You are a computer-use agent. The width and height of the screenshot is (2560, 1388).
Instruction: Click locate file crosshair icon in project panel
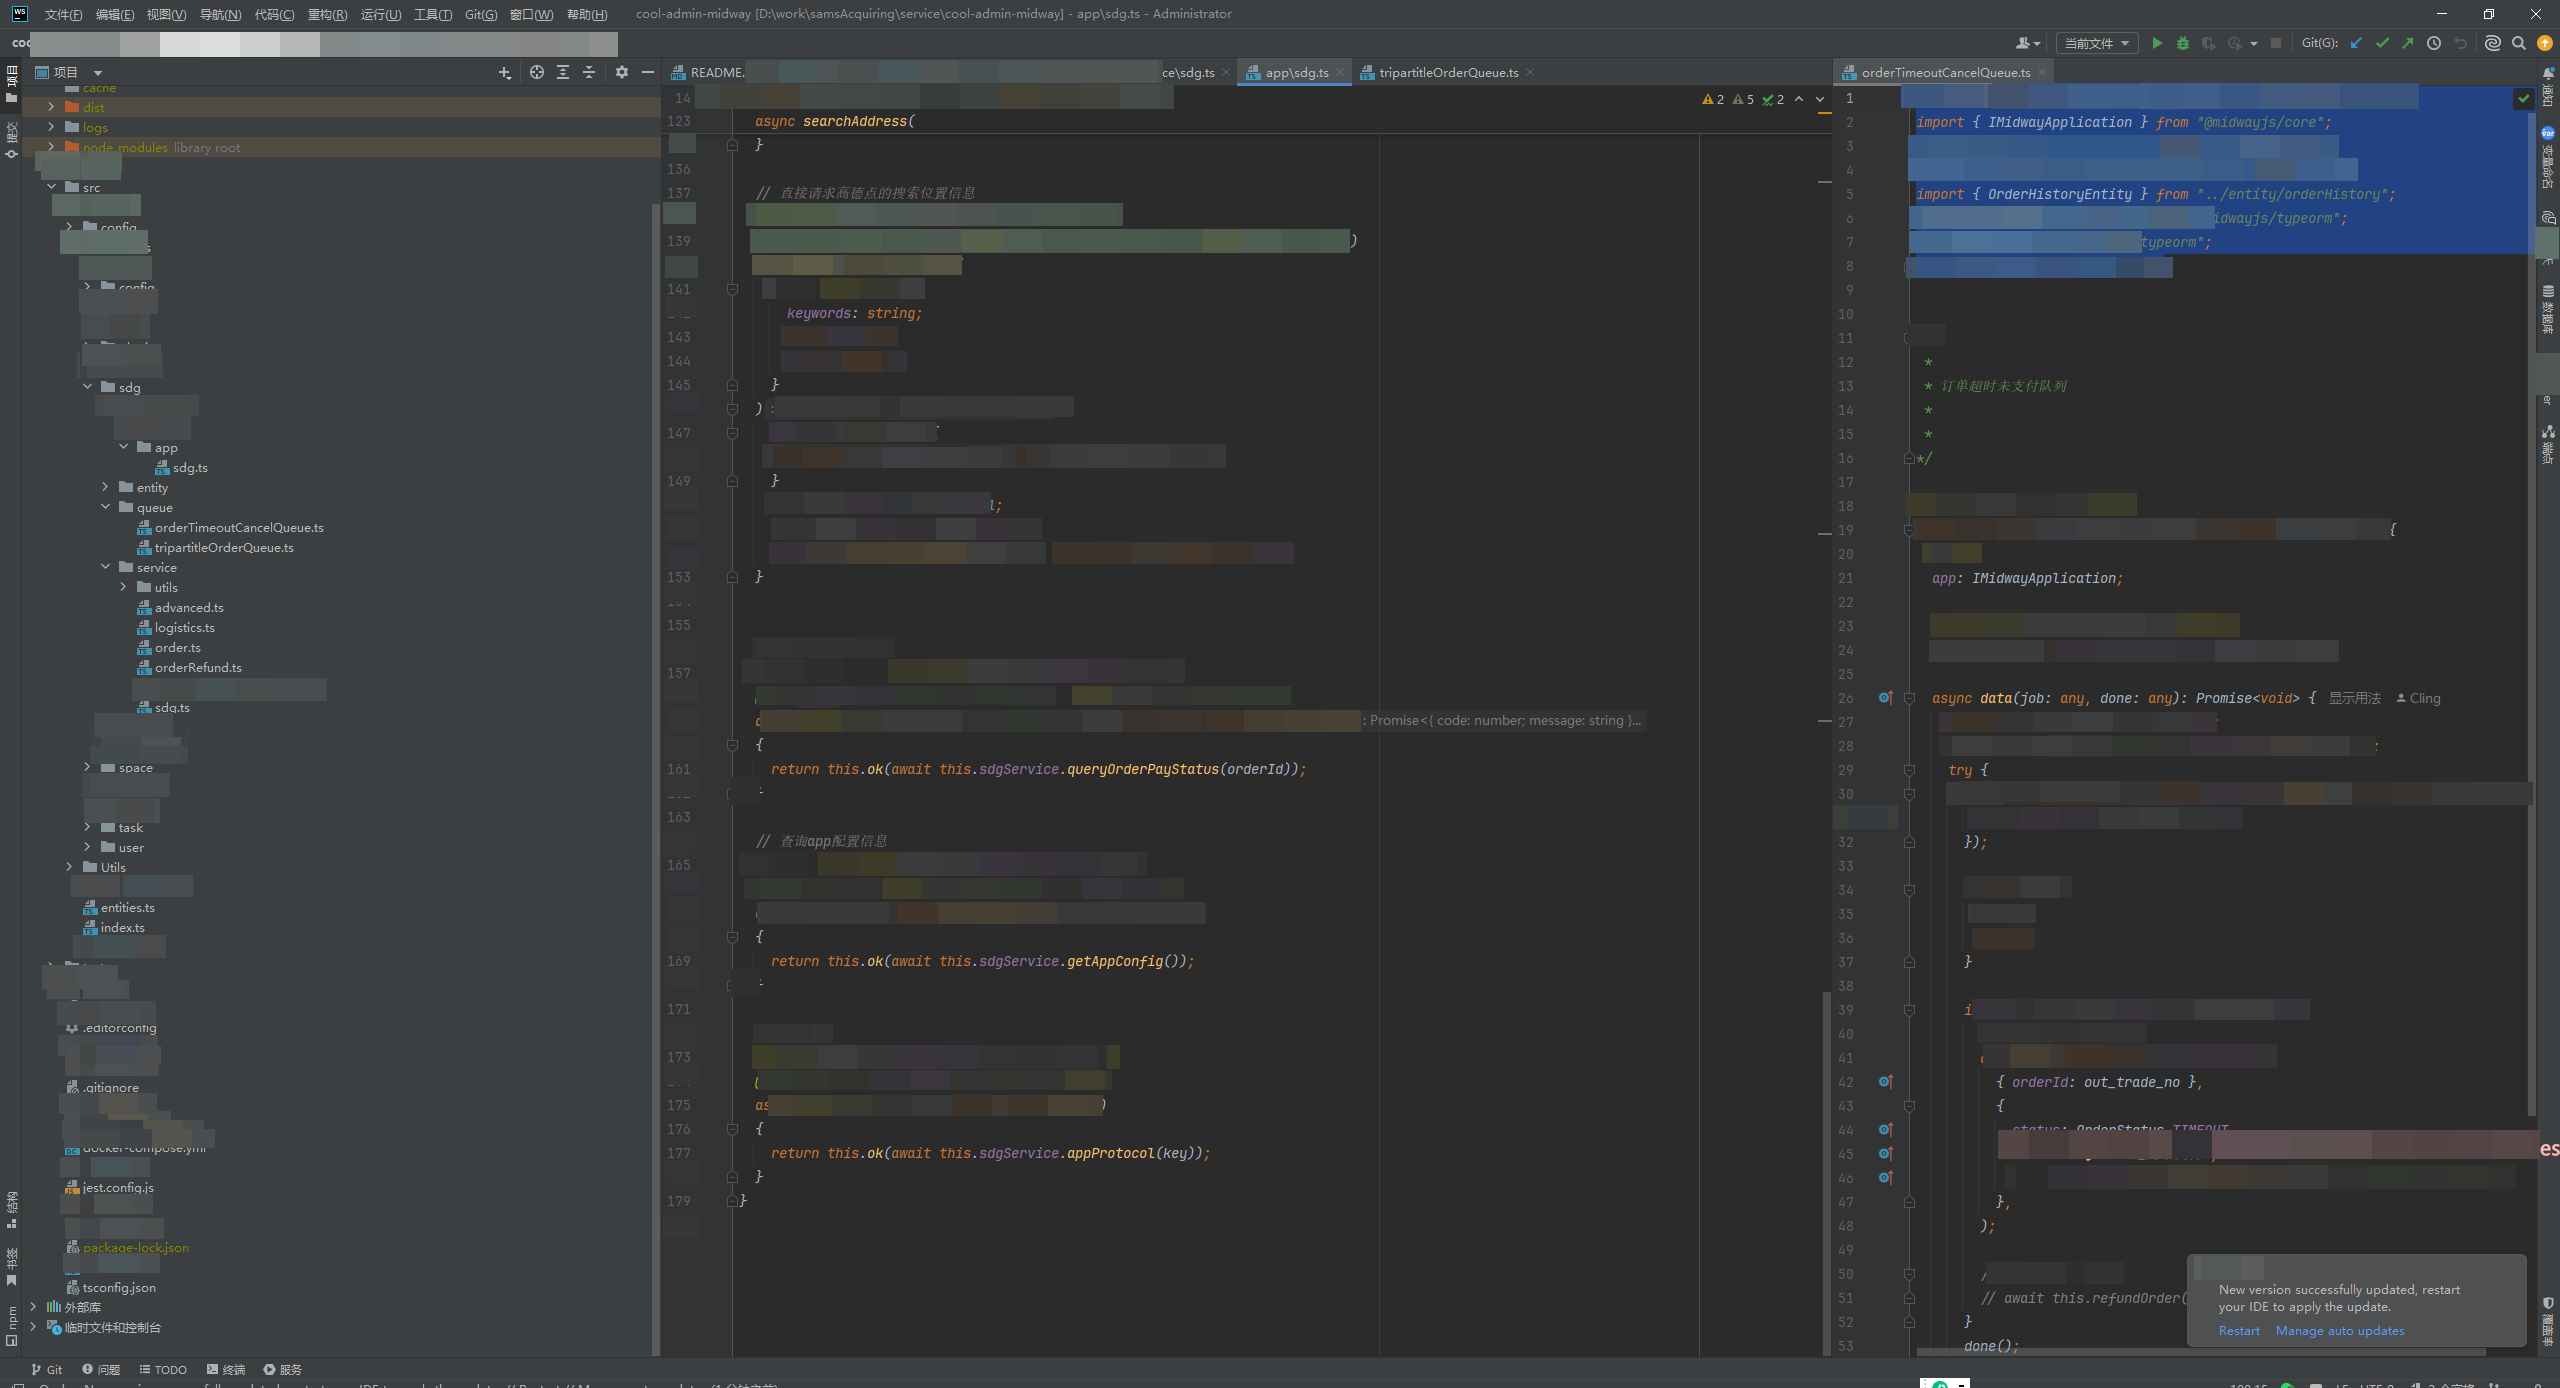point(537,72)
